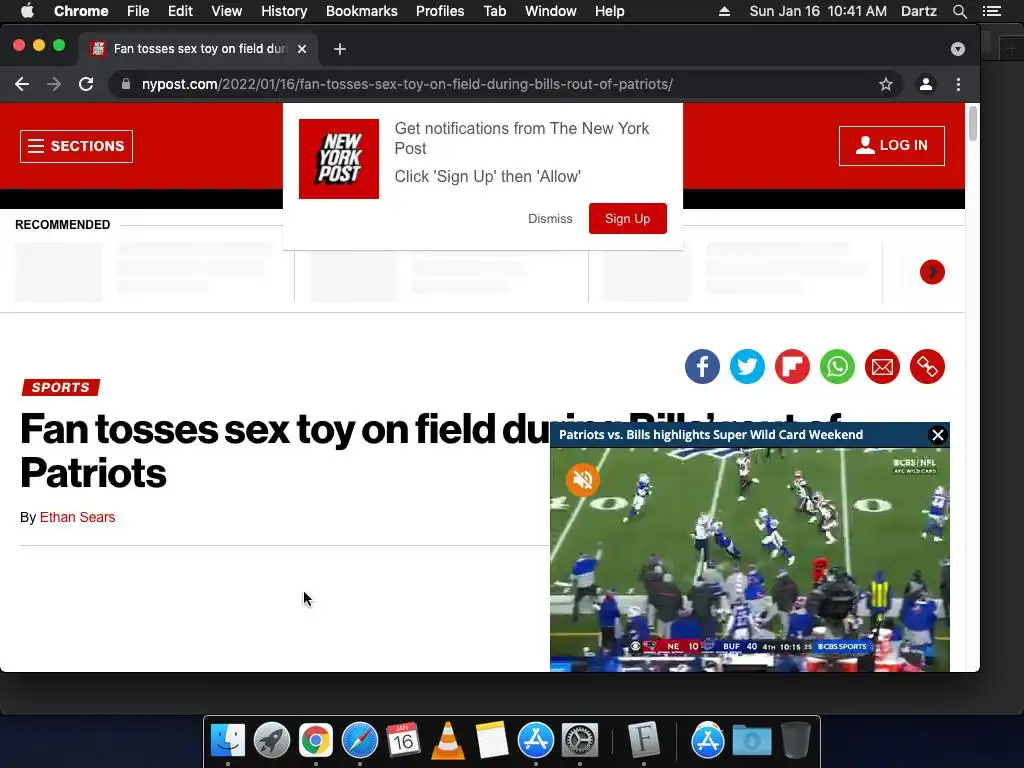Bookmark this page with star
Image resolution: width=1024 pixels, height=768 pixels.
(886, 84)
